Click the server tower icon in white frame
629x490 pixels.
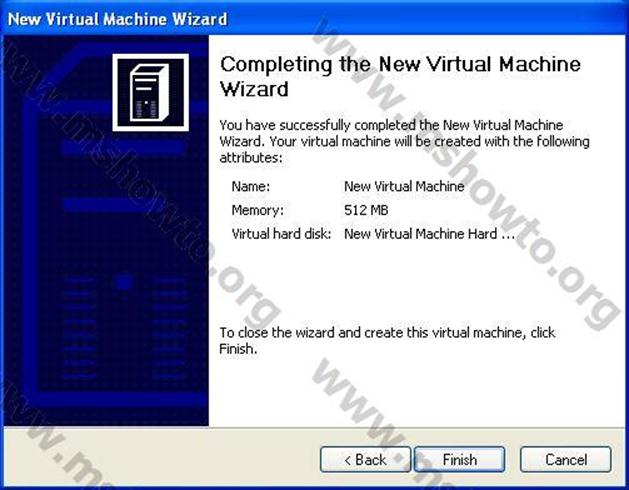(x=150, y=92)
